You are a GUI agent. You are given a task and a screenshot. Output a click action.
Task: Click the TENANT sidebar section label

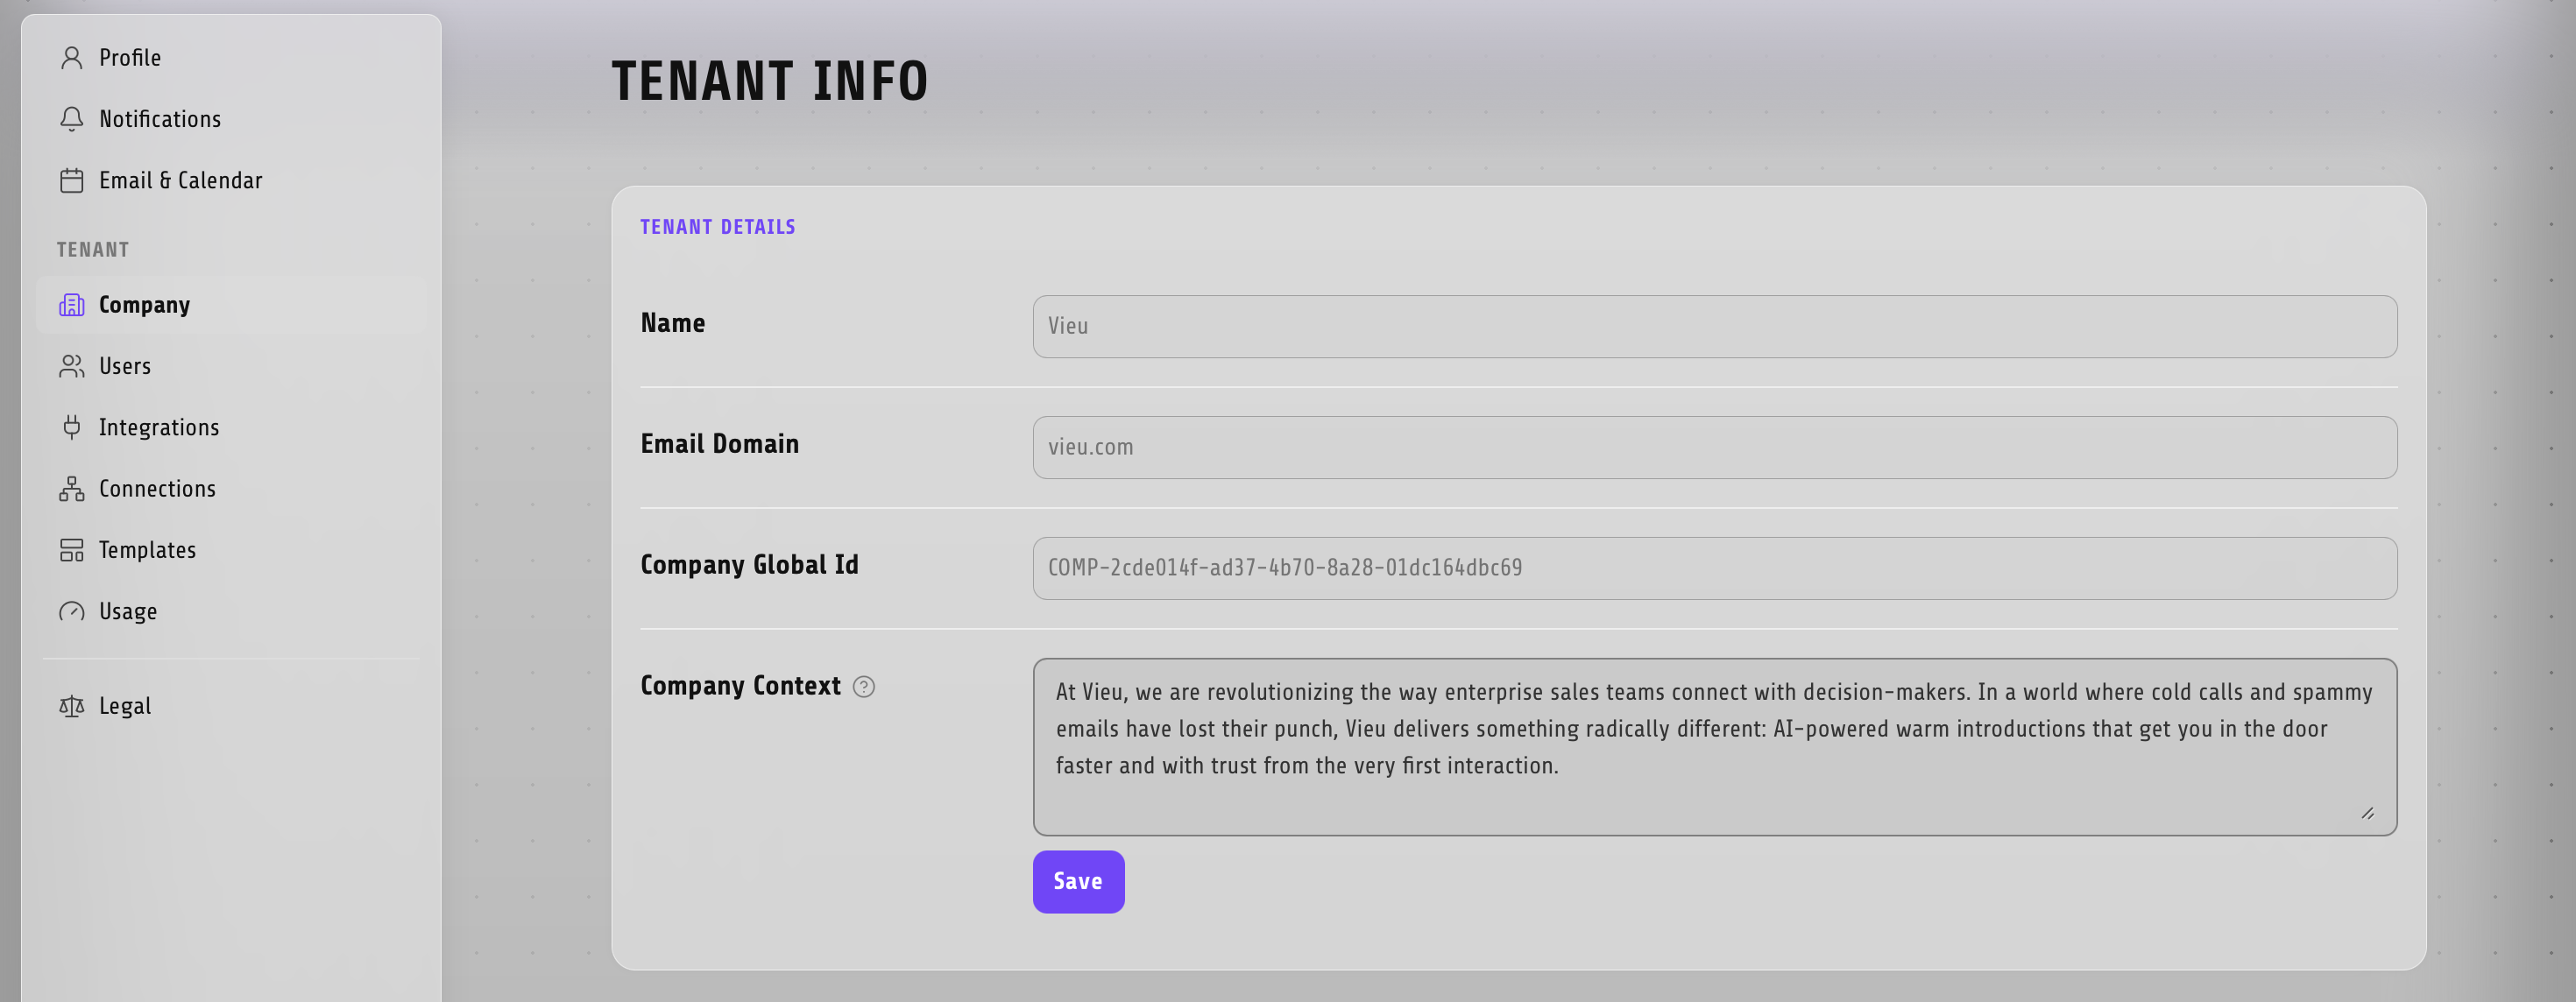93,250
